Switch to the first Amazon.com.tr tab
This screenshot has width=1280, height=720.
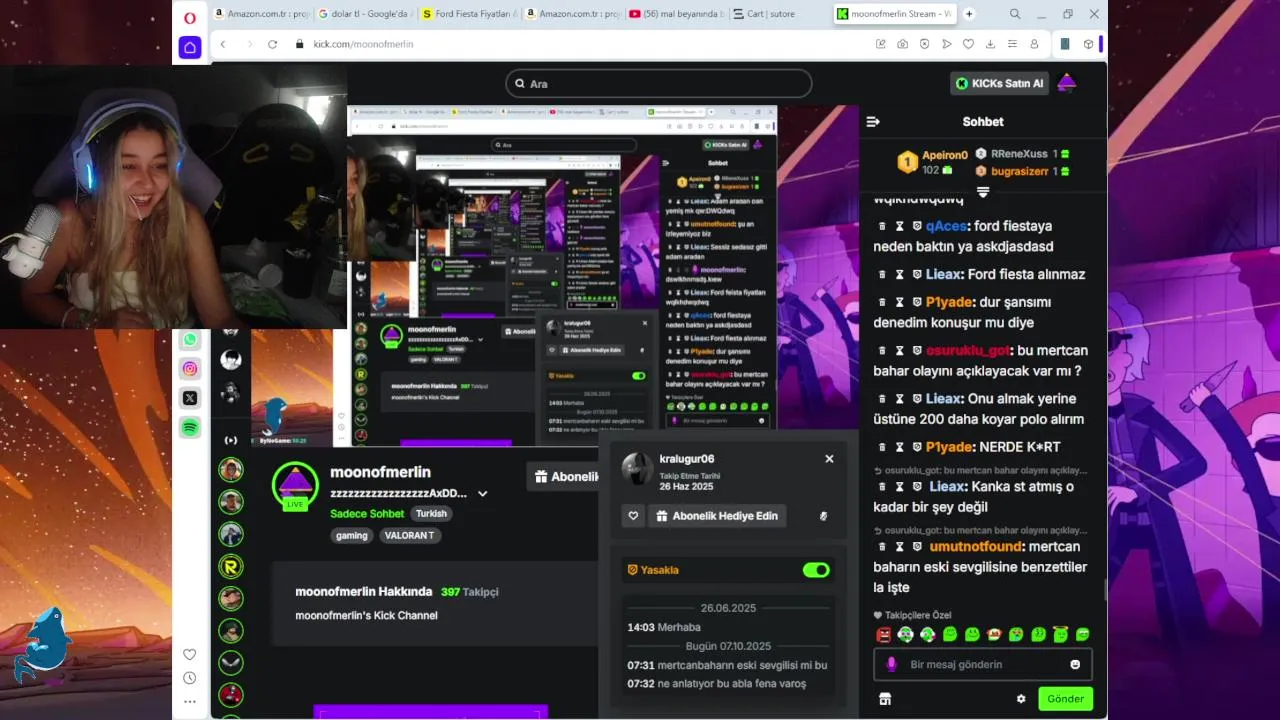(260, 14)
